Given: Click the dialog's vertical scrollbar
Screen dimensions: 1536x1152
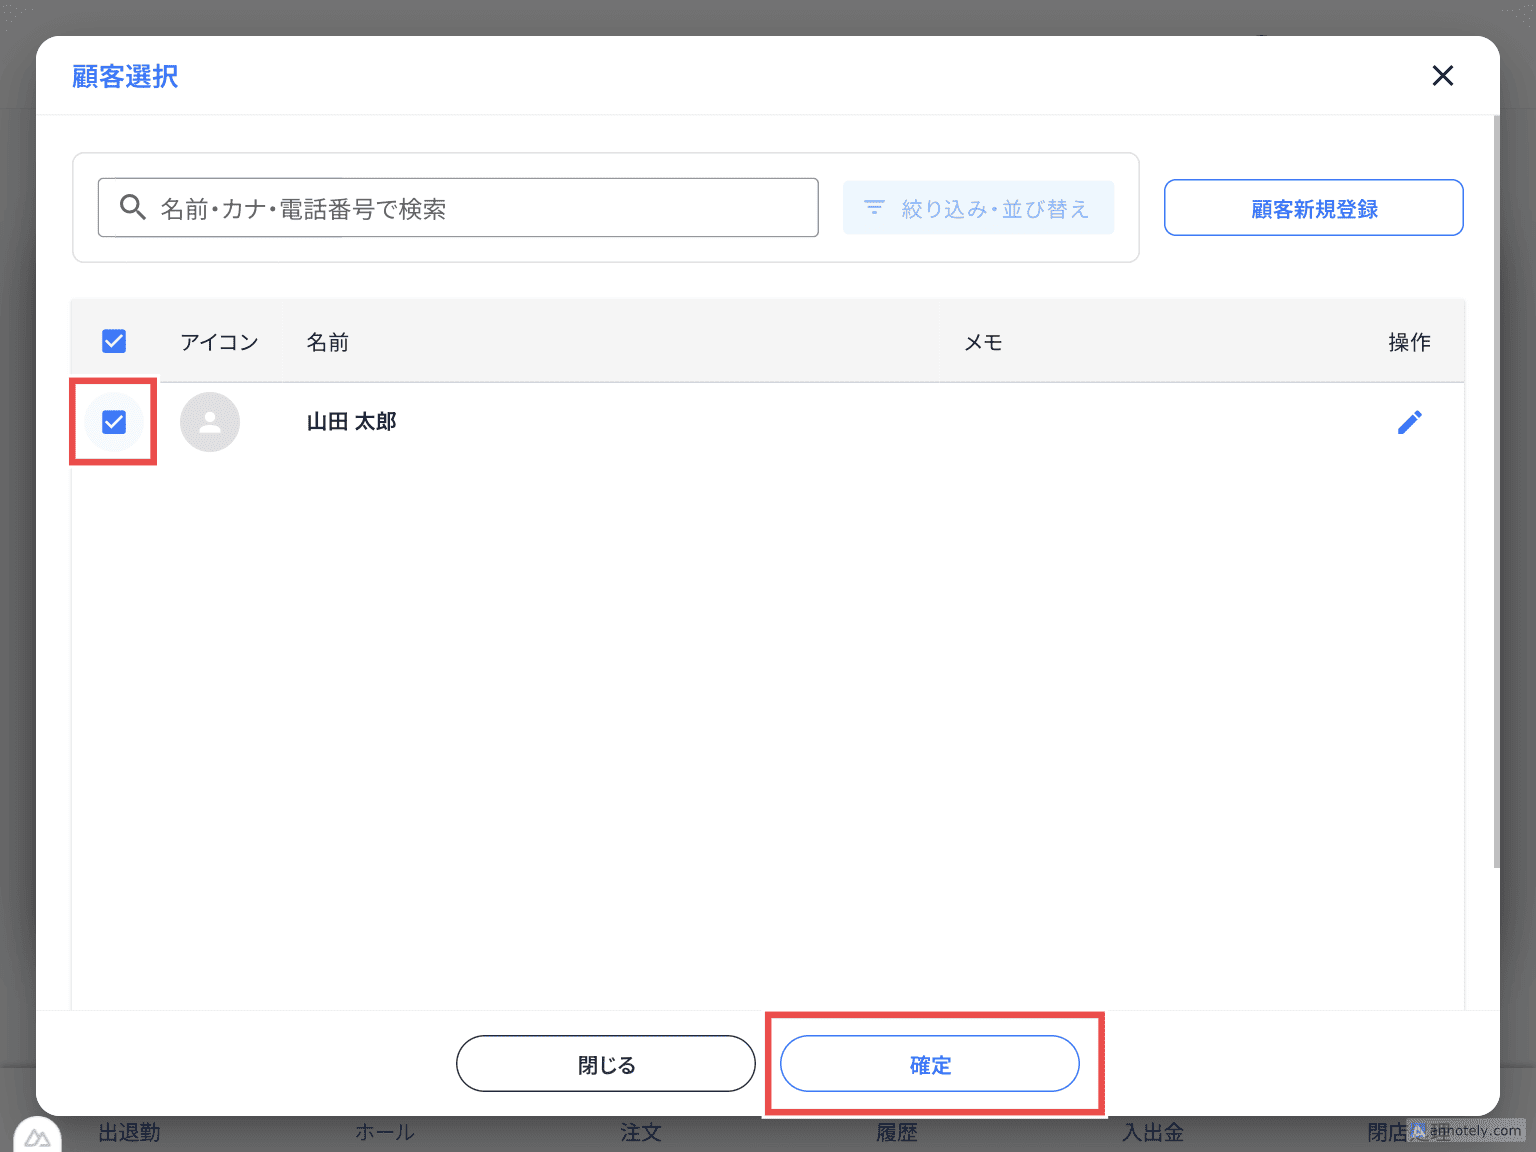Looking at the screenshot, I should point(1496,490).
